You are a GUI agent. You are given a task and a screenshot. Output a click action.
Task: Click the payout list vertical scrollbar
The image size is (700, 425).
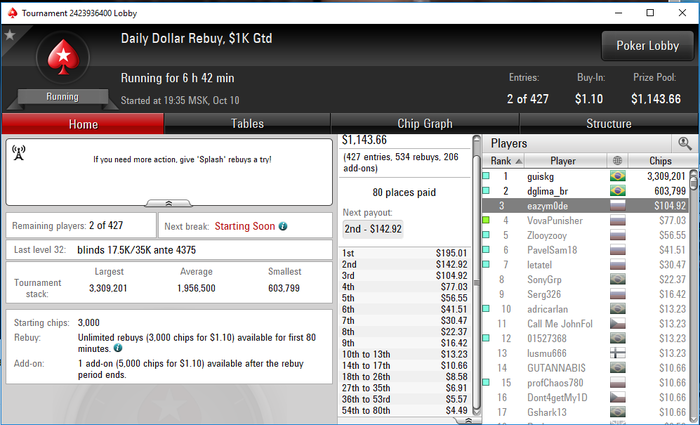coord(476,275)
